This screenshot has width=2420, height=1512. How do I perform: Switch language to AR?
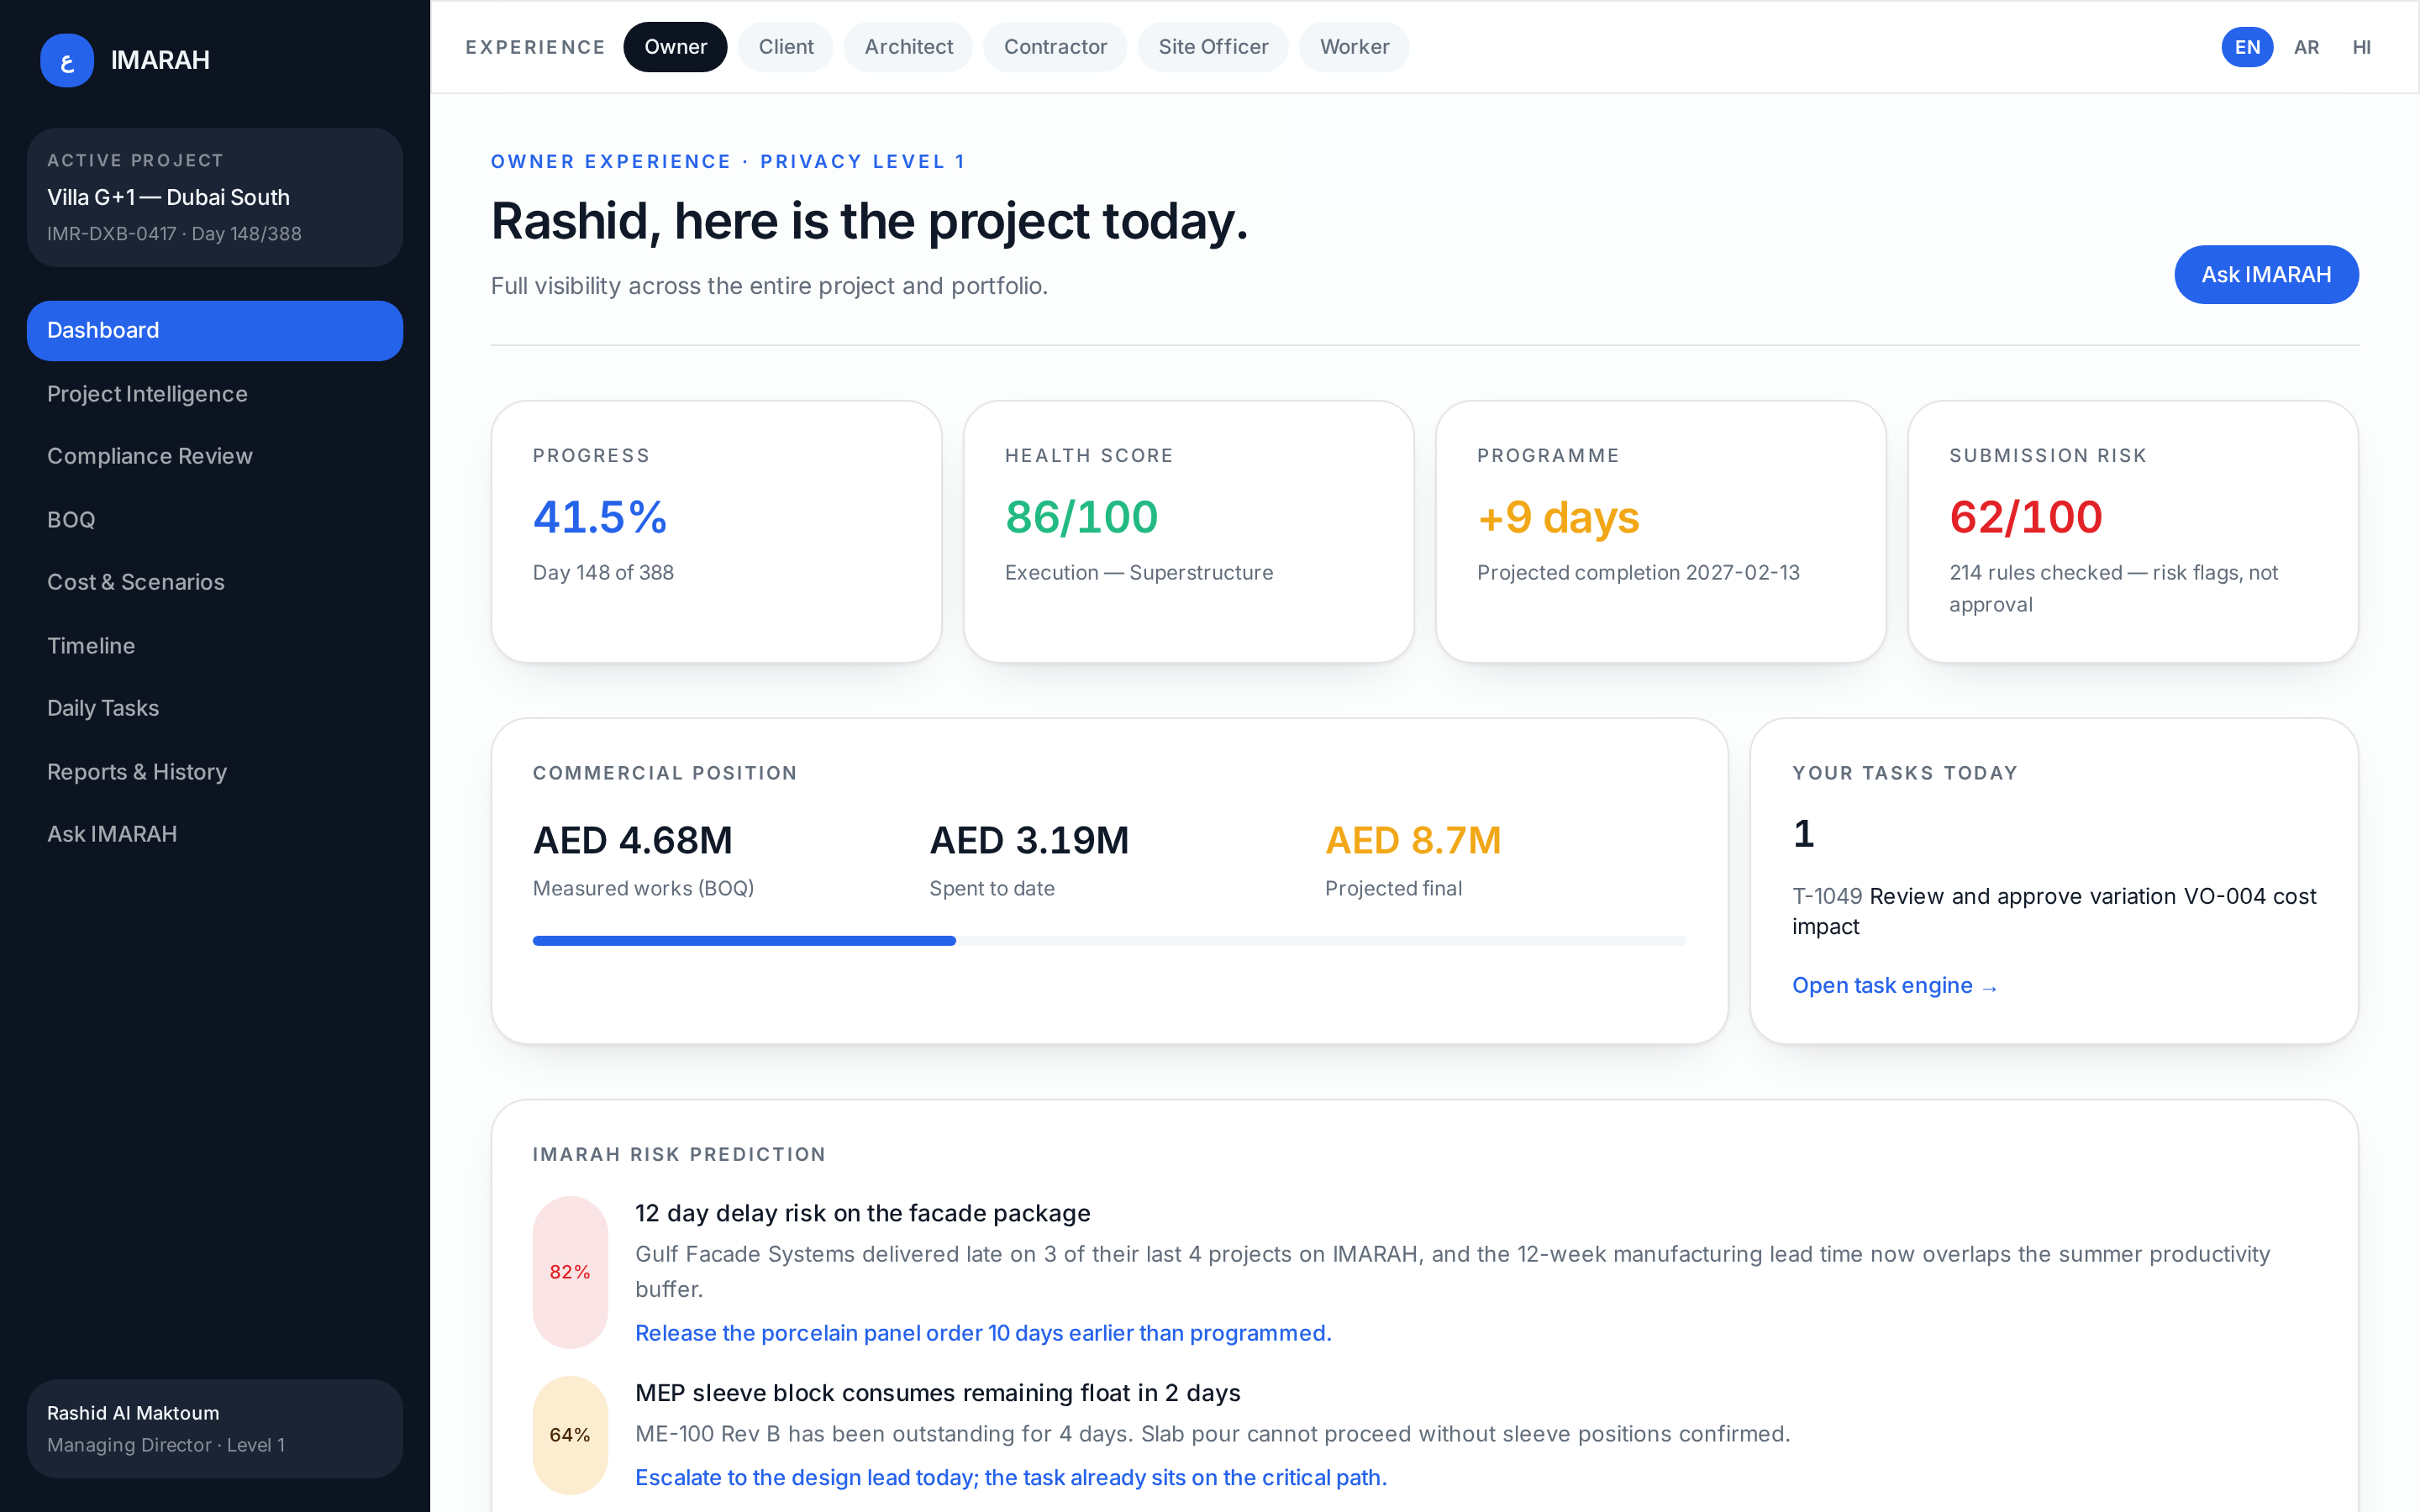[2306, 47]
